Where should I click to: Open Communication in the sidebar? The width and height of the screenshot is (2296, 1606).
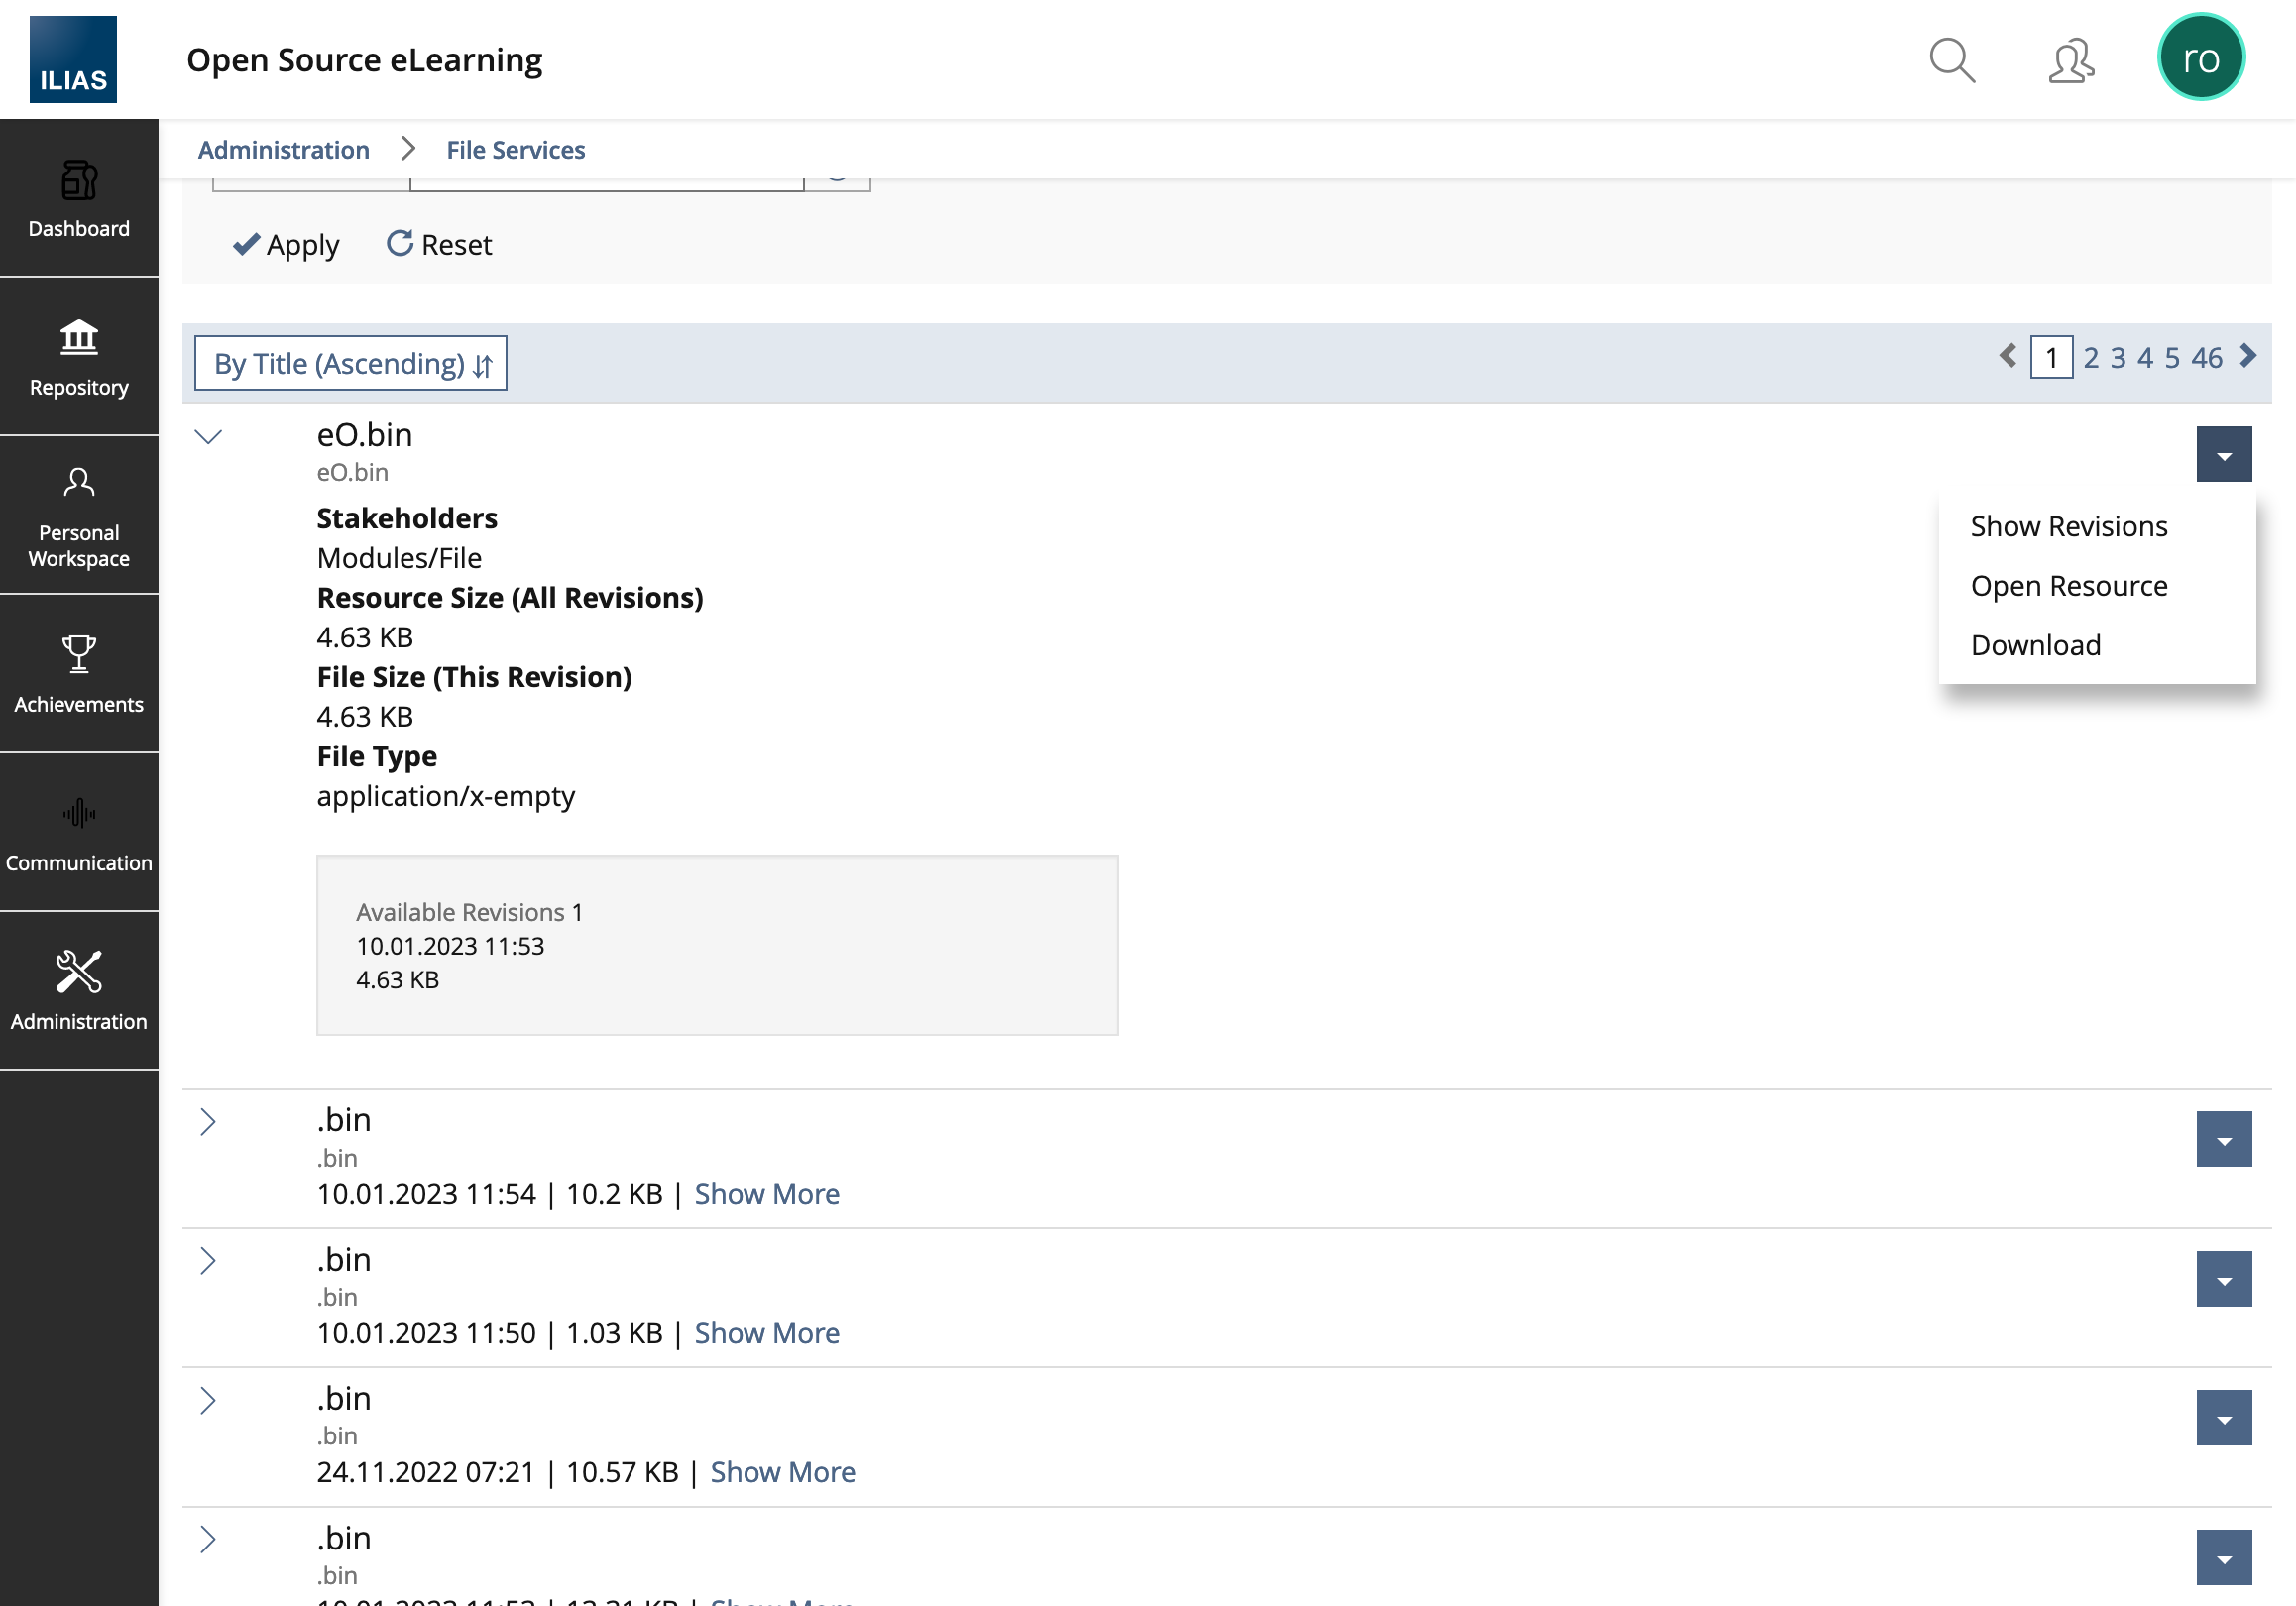[79, 833]
